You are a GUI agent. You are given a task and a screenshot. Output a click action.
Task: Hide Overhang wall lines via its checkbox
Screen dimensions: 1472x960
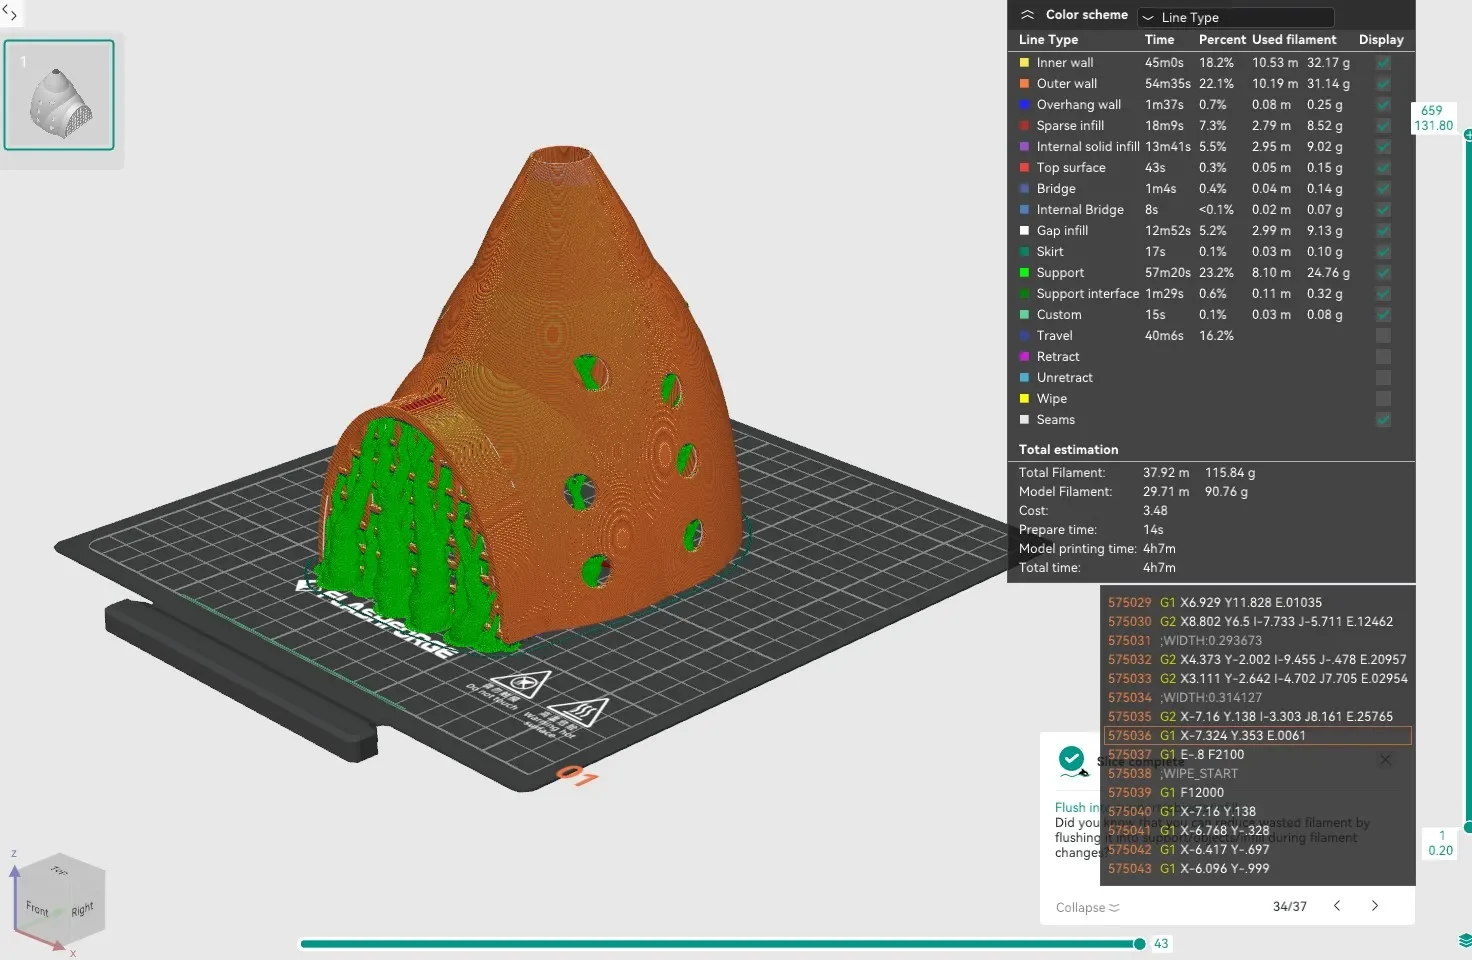(x=1383, y=104)
